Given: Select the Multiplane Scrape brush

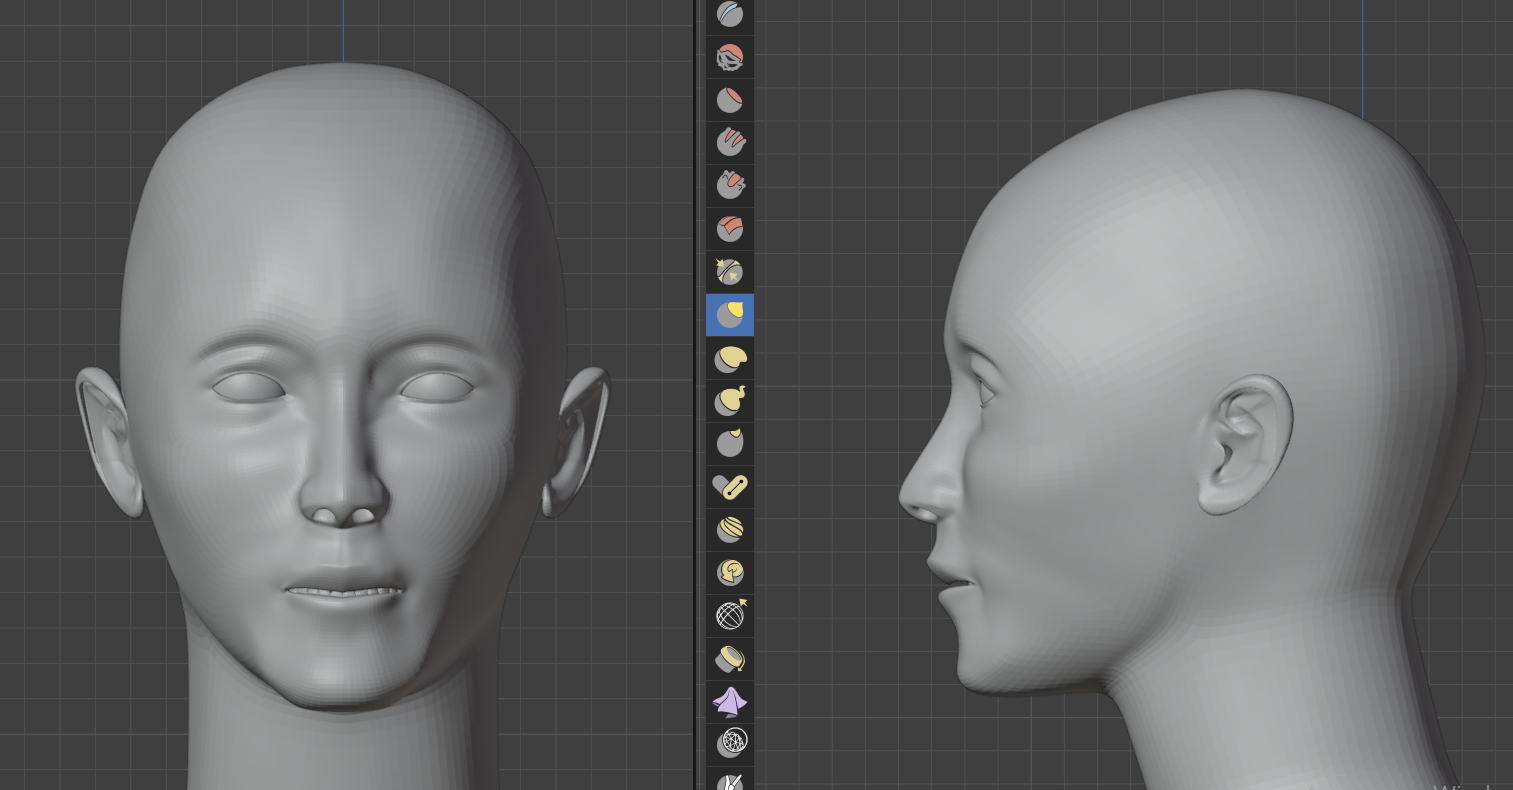Looking at the screenshot, I should click(x=730, y=229).
